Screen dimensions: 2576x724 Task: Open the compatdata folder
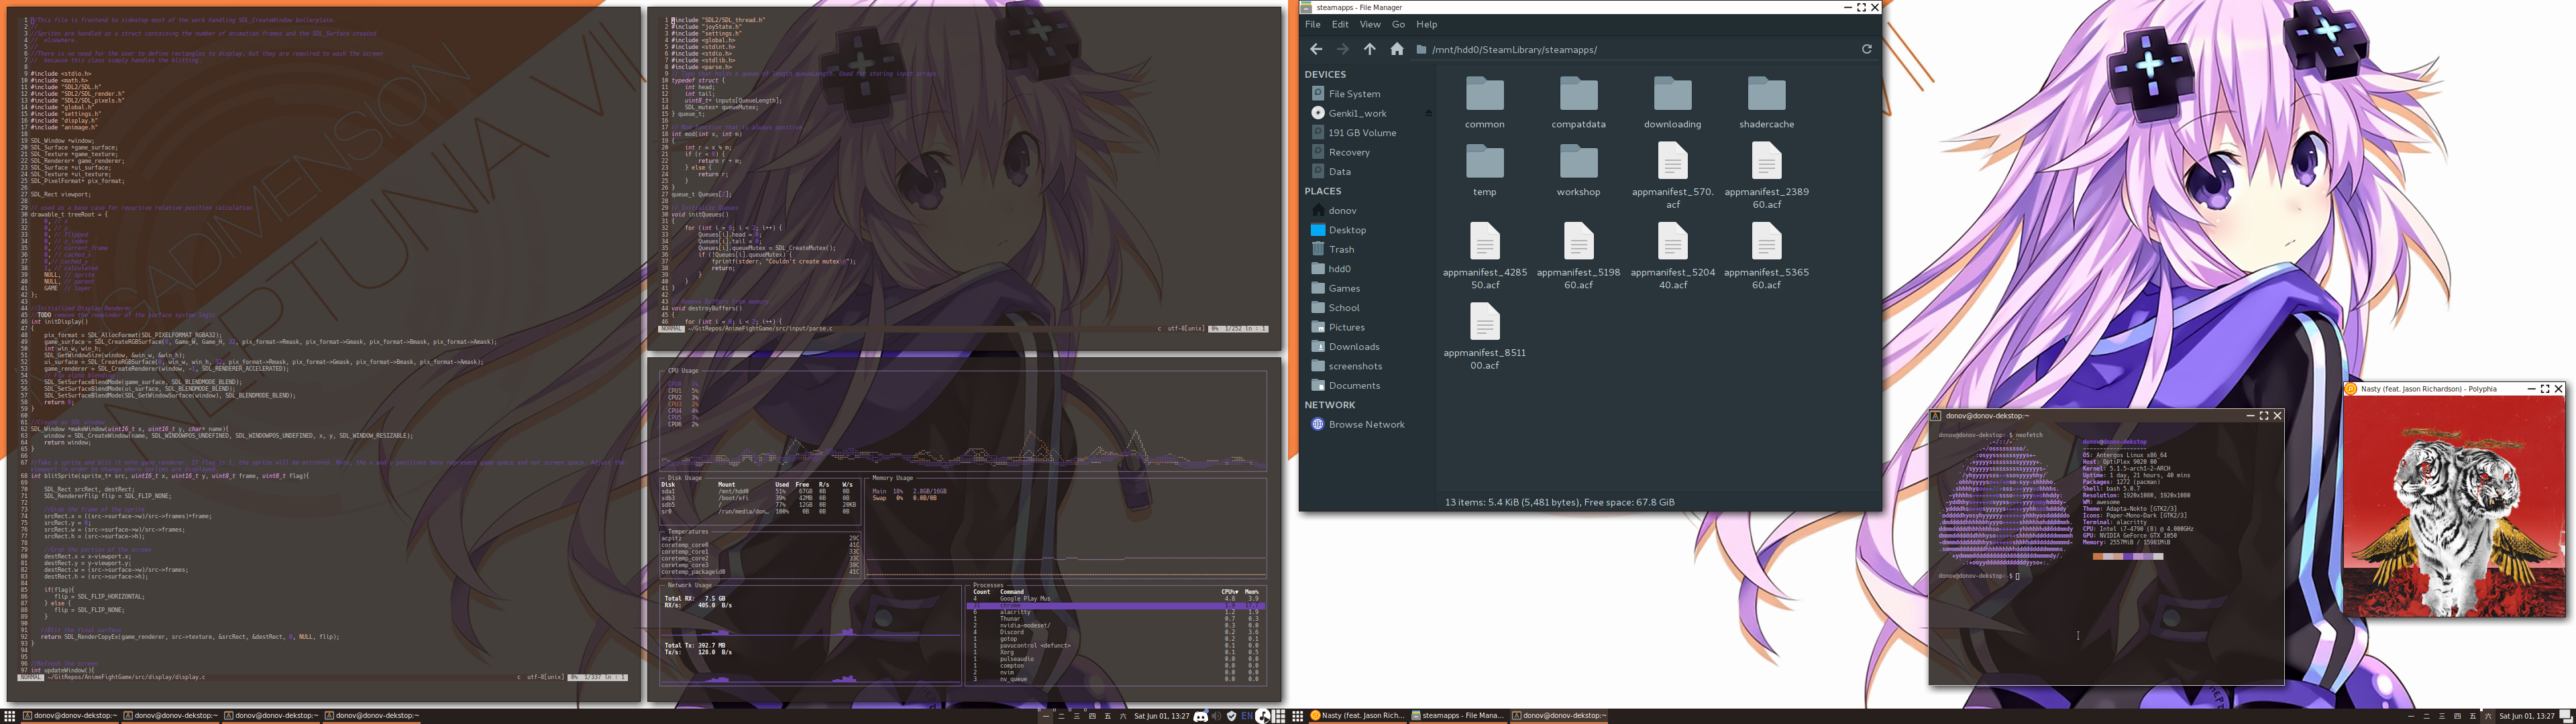1578,103
